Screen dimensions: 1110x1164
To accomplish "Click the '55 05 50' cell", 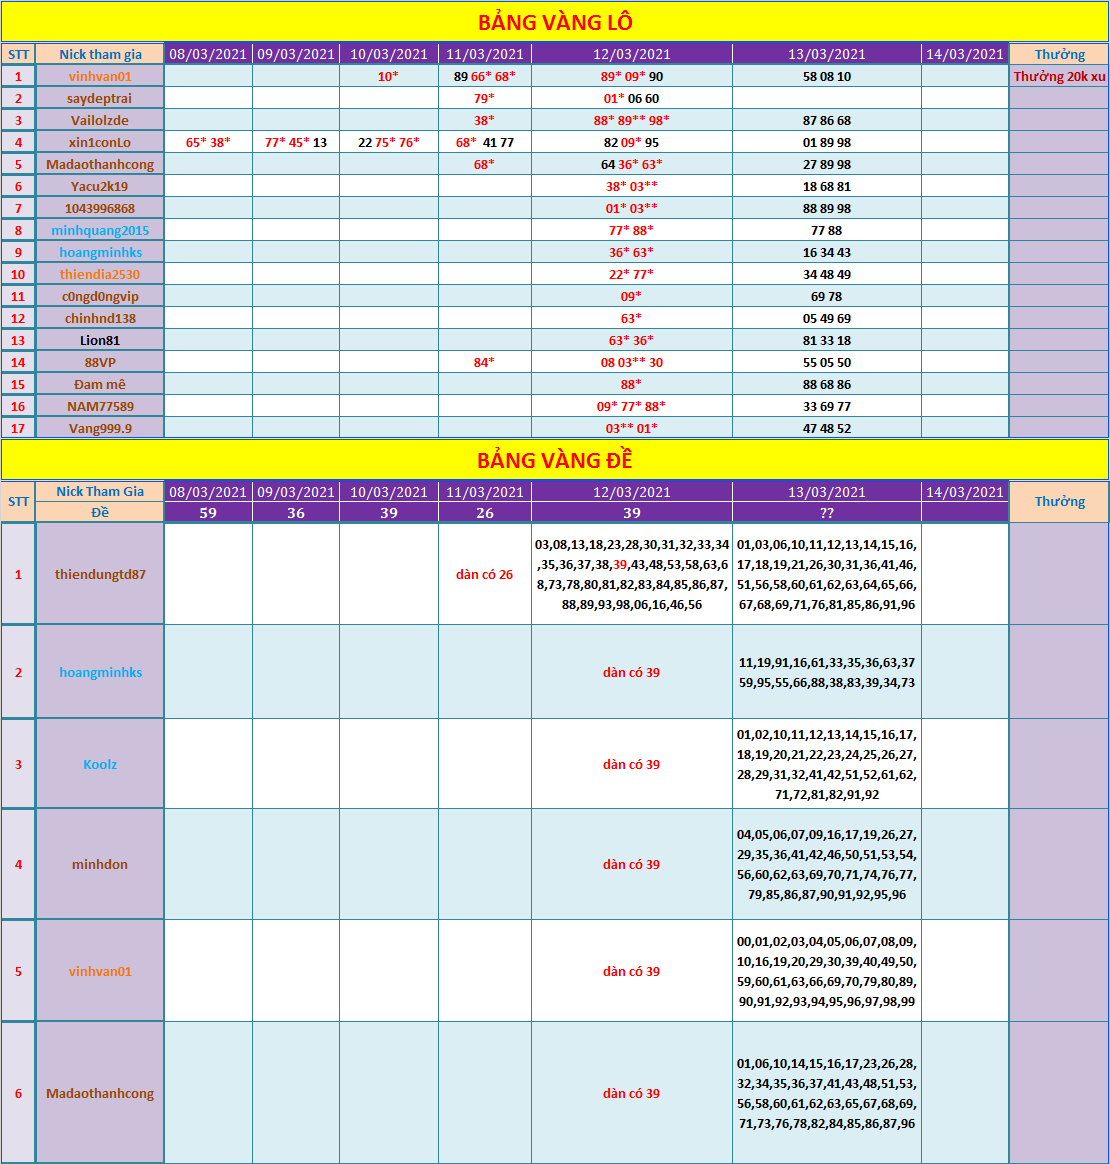I will pos(826,362).
